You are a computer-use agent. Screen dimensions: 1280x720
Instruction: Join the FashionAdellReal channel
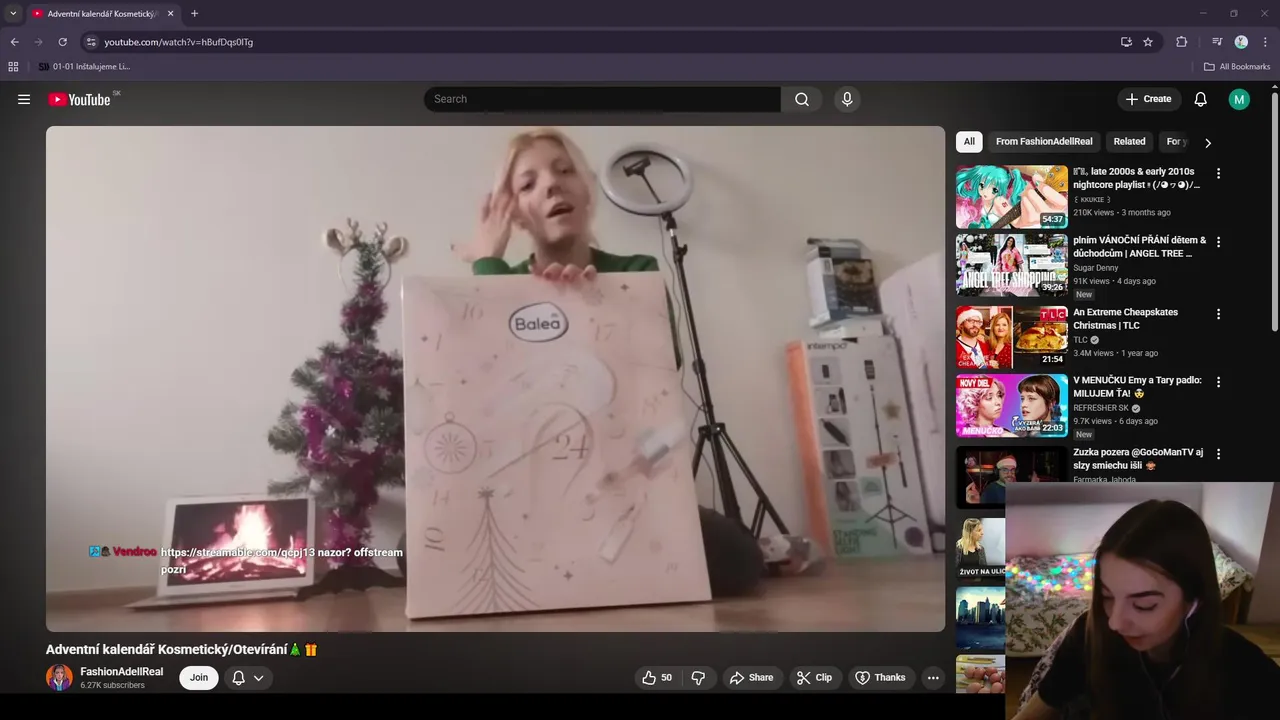tap(199, 678)
